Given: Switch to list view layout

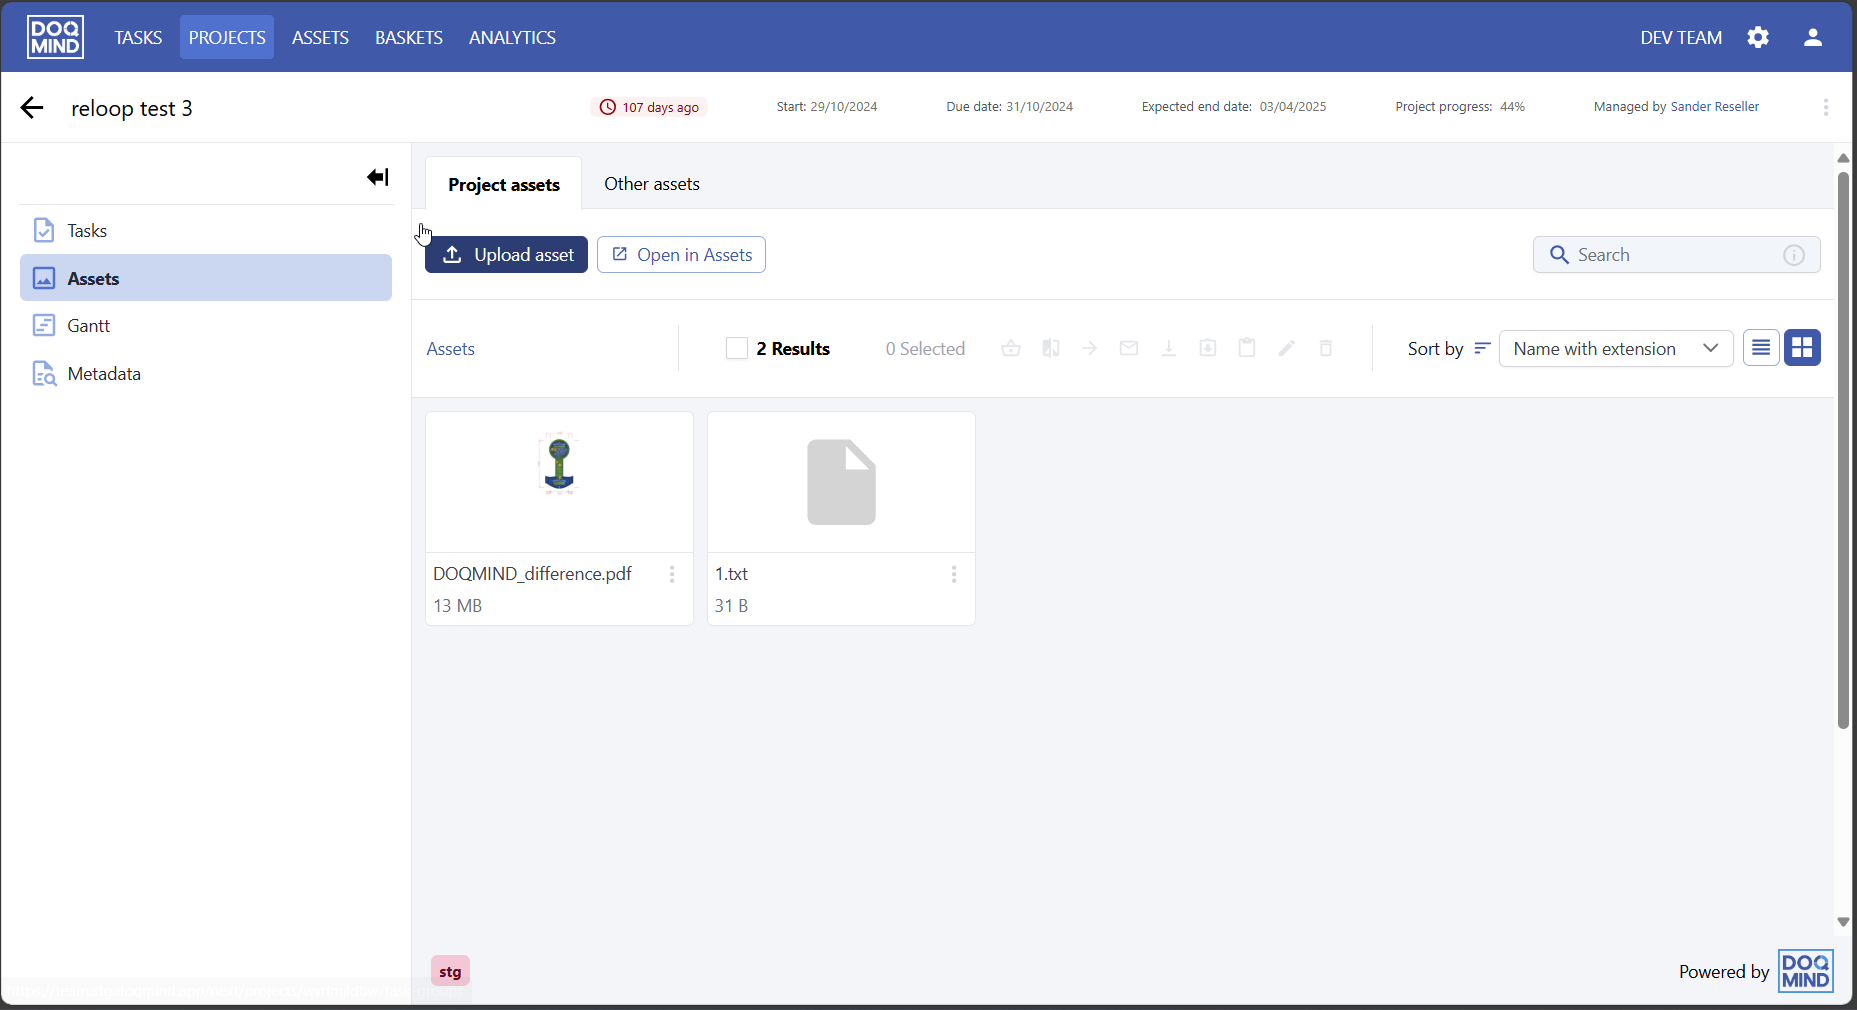Looking at the screenshot, I should click(x=1761, y=348).
